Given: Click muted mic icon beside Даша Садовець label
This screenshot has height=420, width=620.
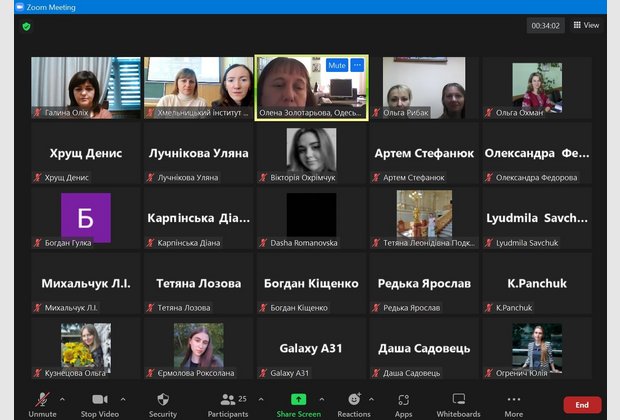Looking at the screenshot, I should tap(376, 373).
